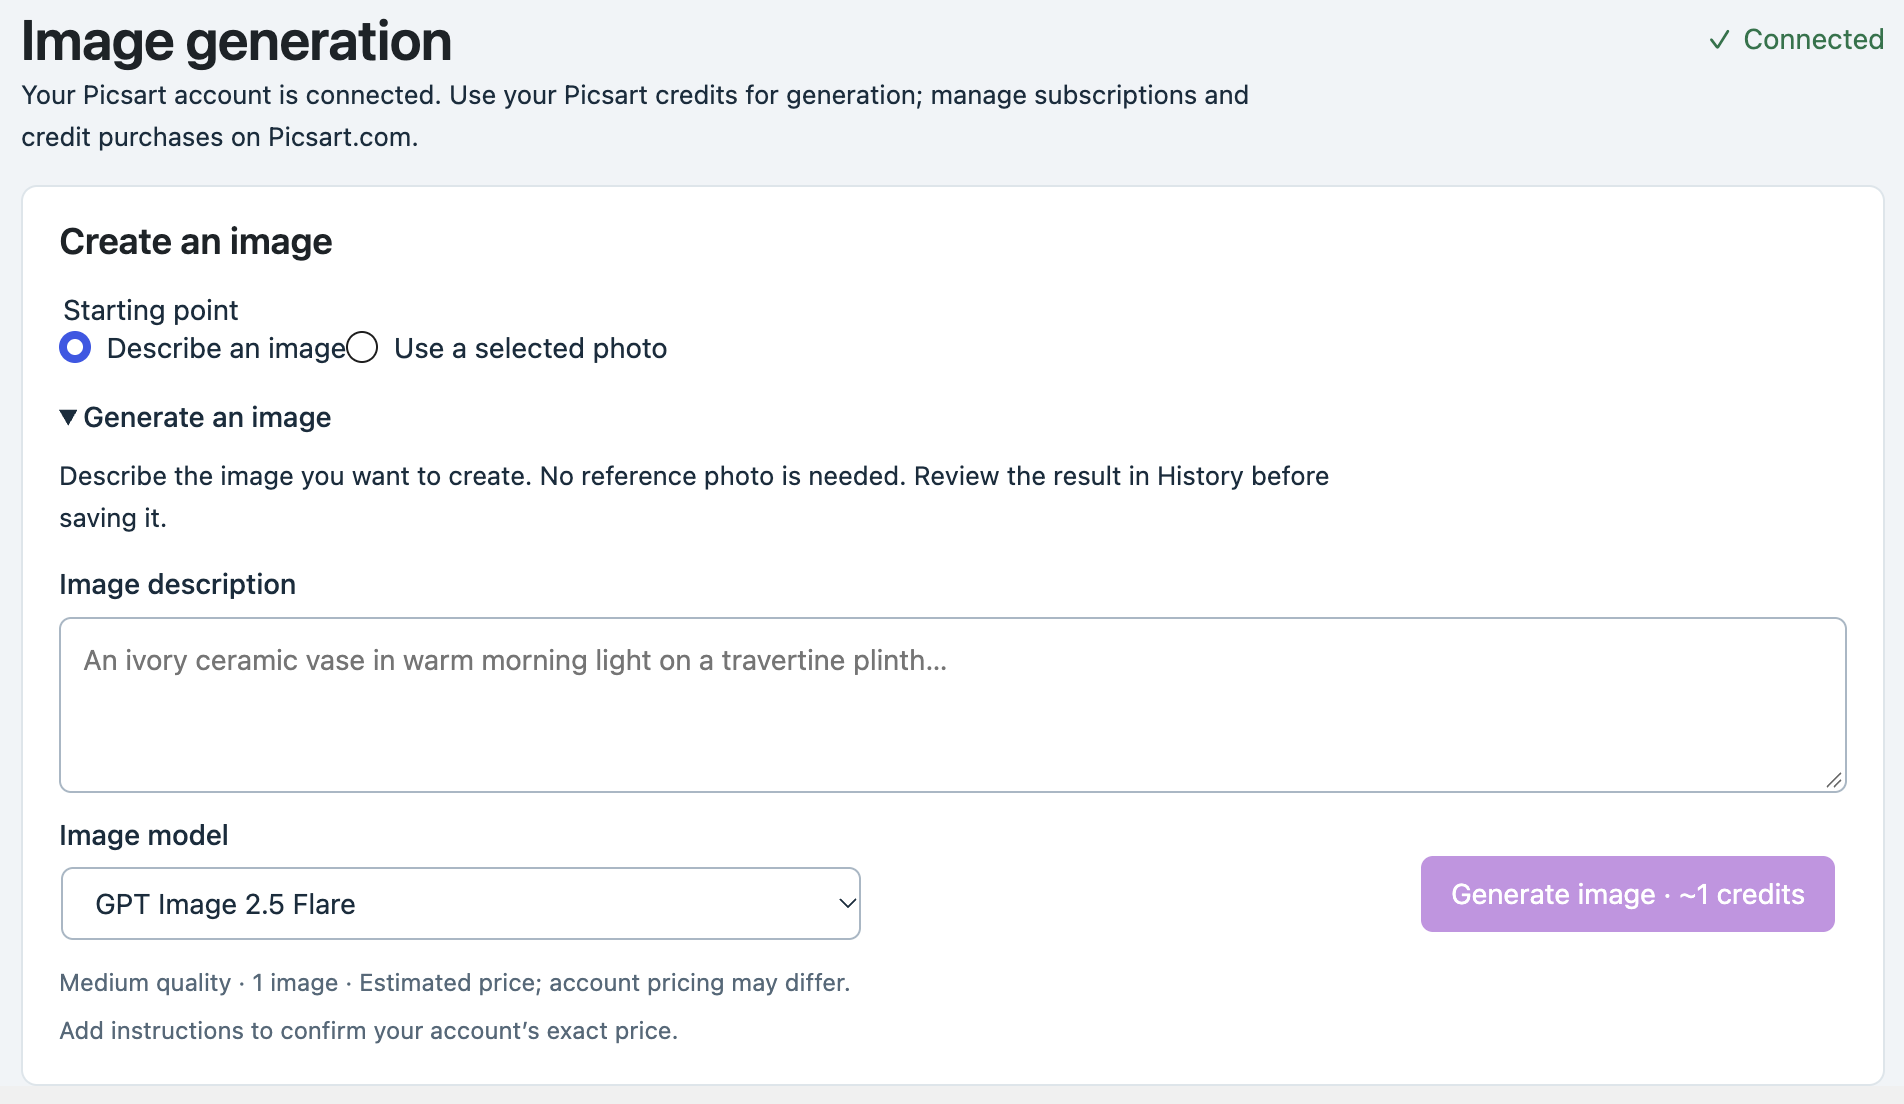Click the Image model label

(x=144, y=835)
